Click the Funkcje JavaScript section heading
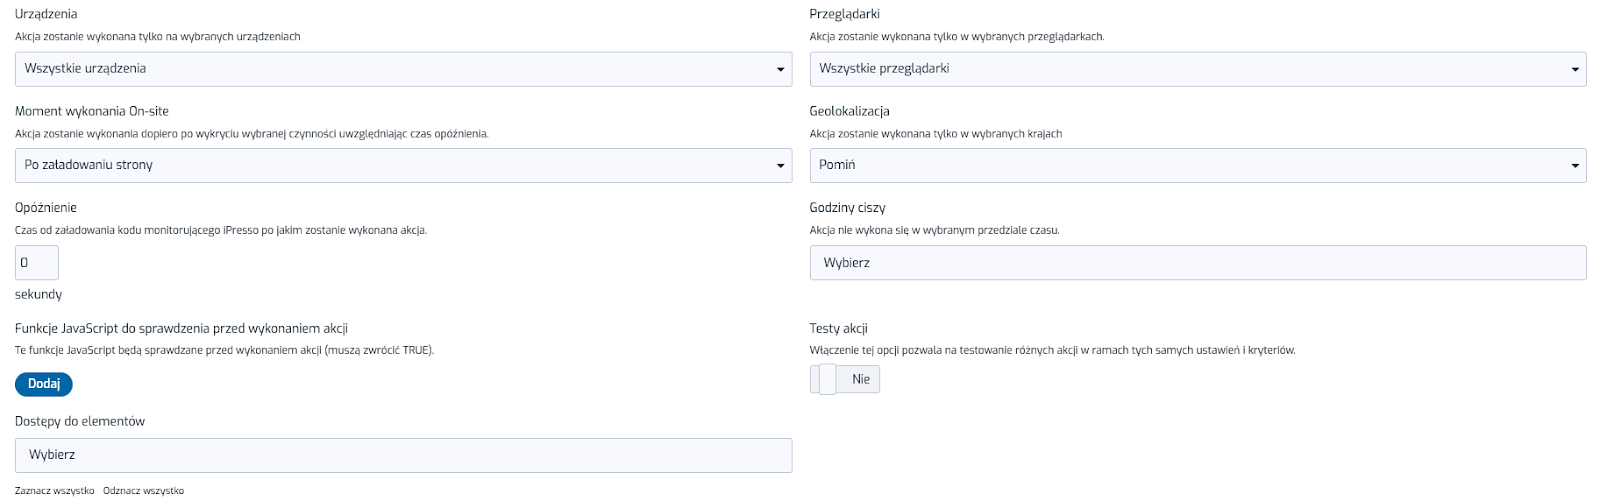The height and width of the screenshot is (501, 1600). tap(181, 328)
